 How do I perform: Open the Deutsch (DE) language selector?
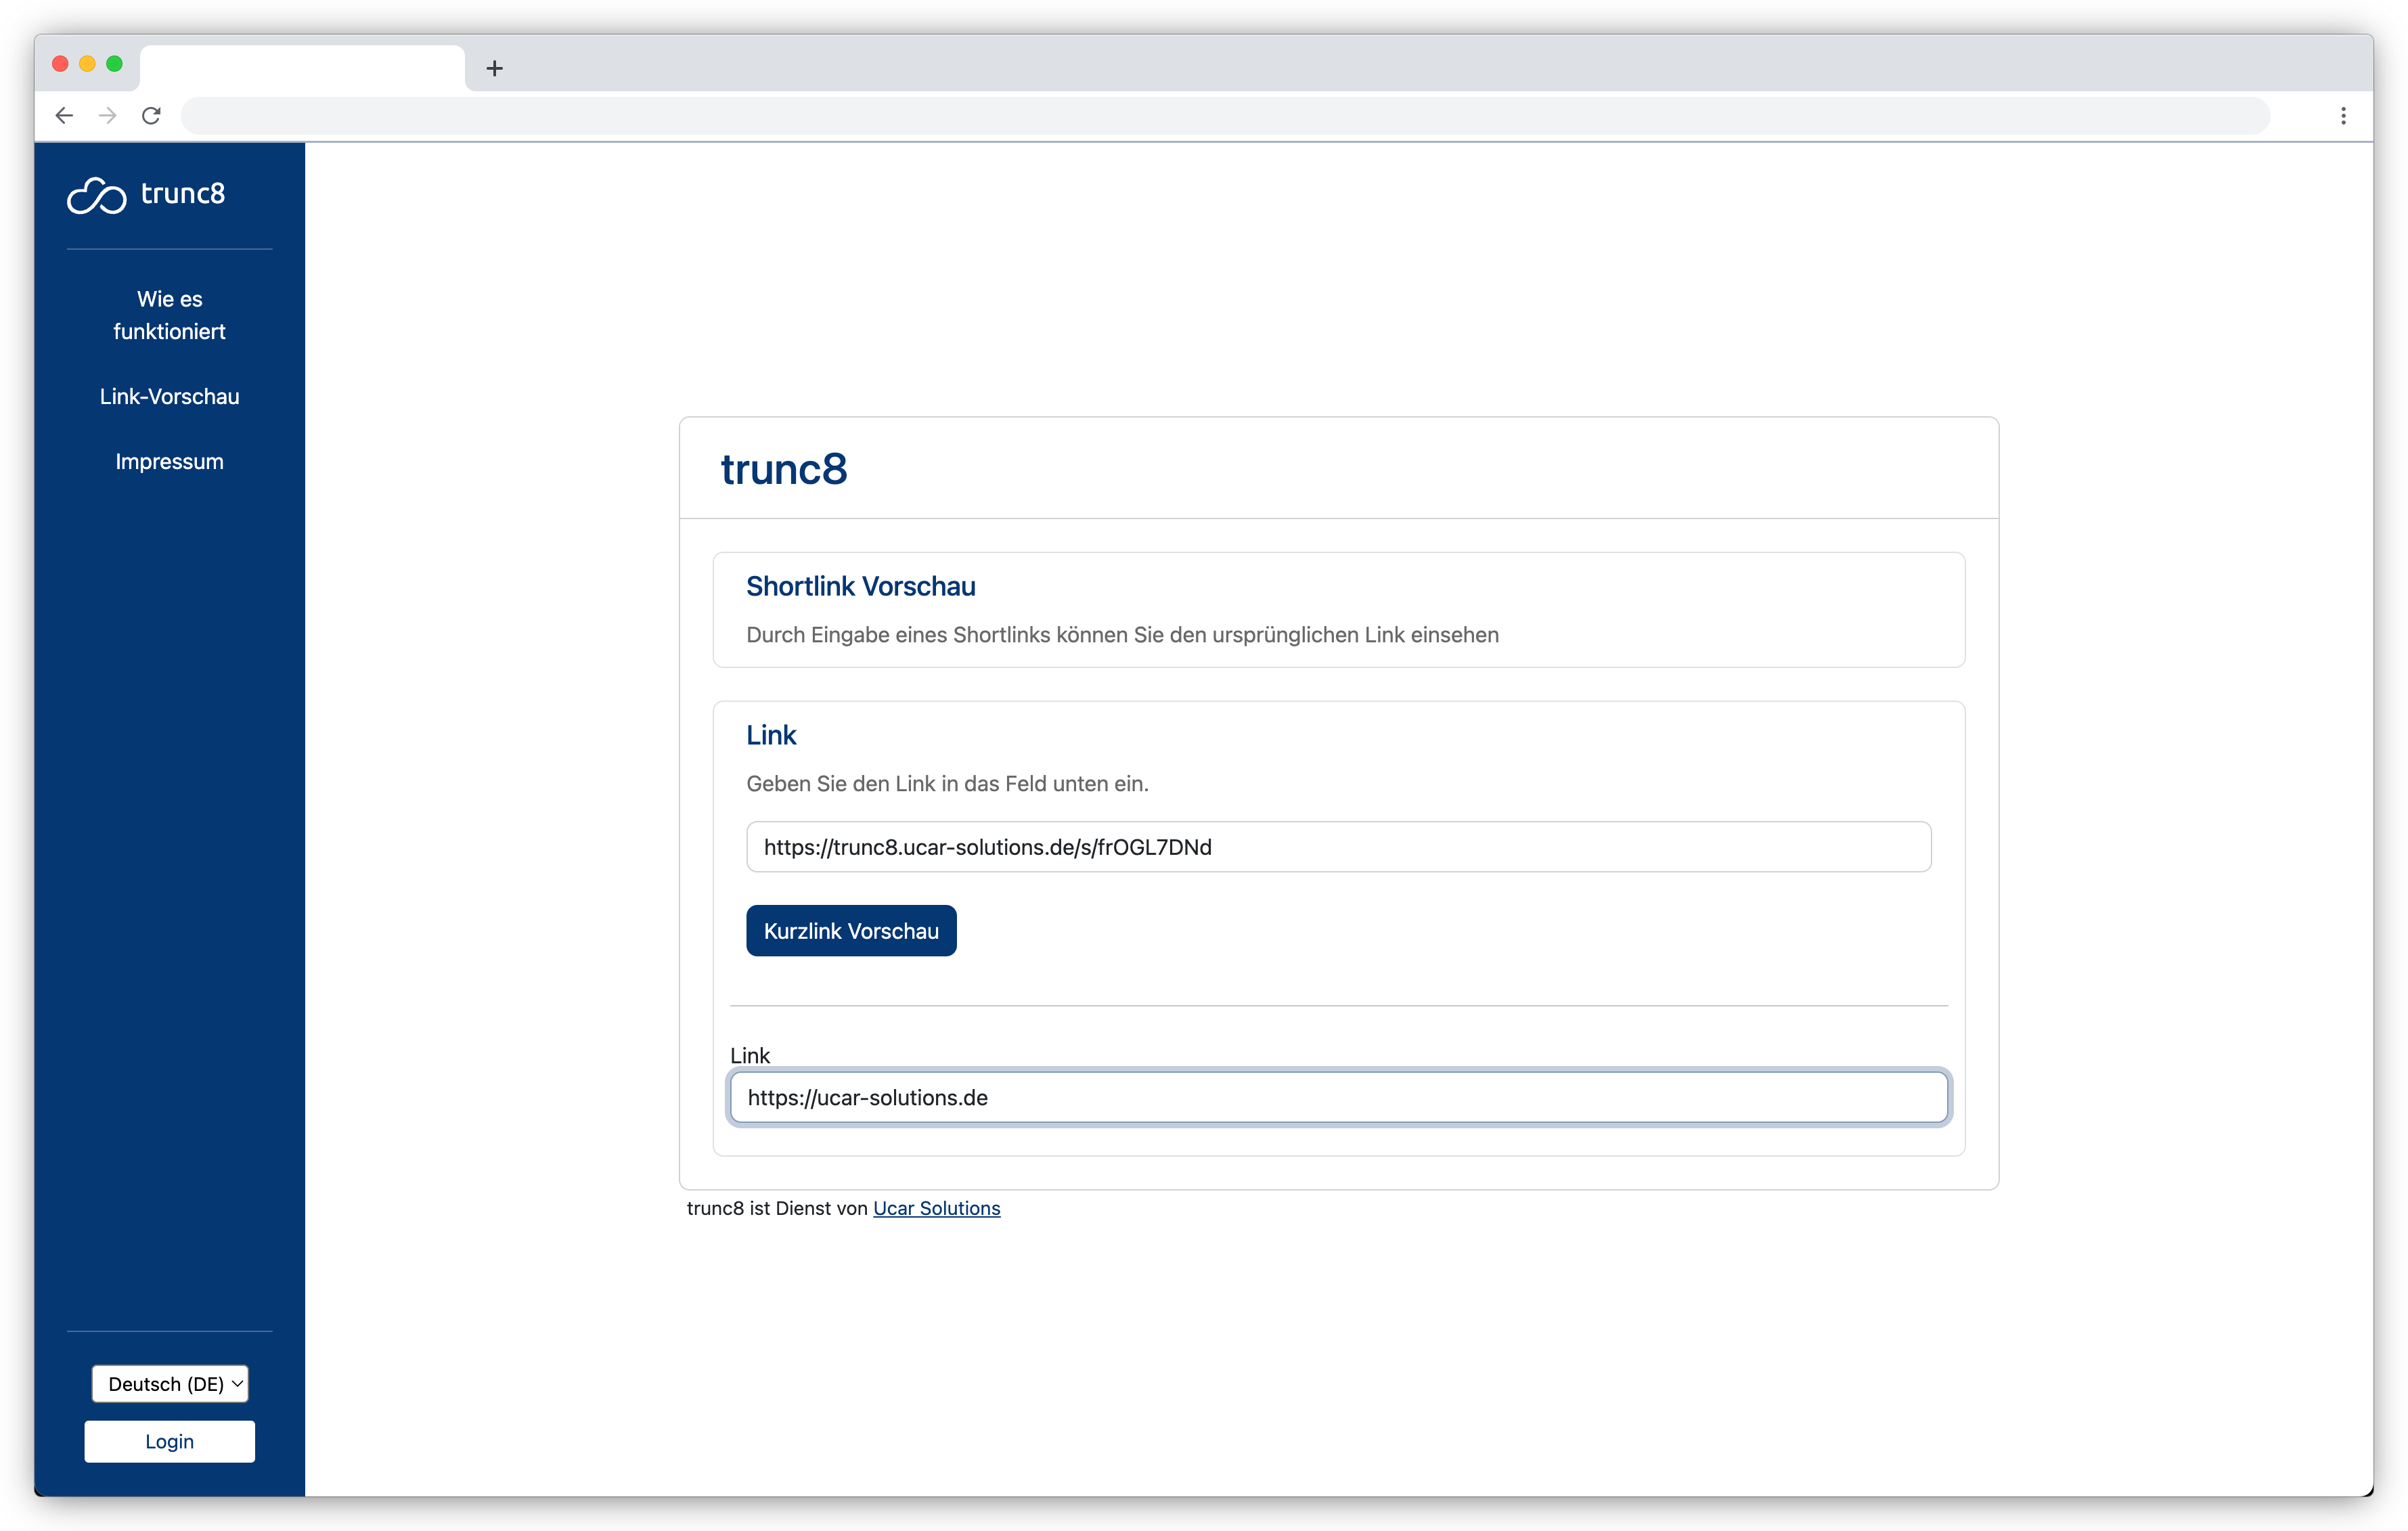[169, 1384]
